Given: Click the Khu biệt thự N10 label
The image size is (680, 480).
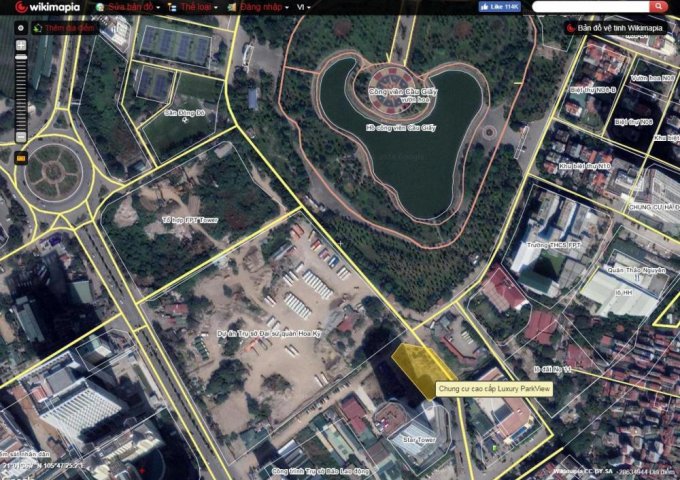Looking at the screenshot, I should 585,167.
